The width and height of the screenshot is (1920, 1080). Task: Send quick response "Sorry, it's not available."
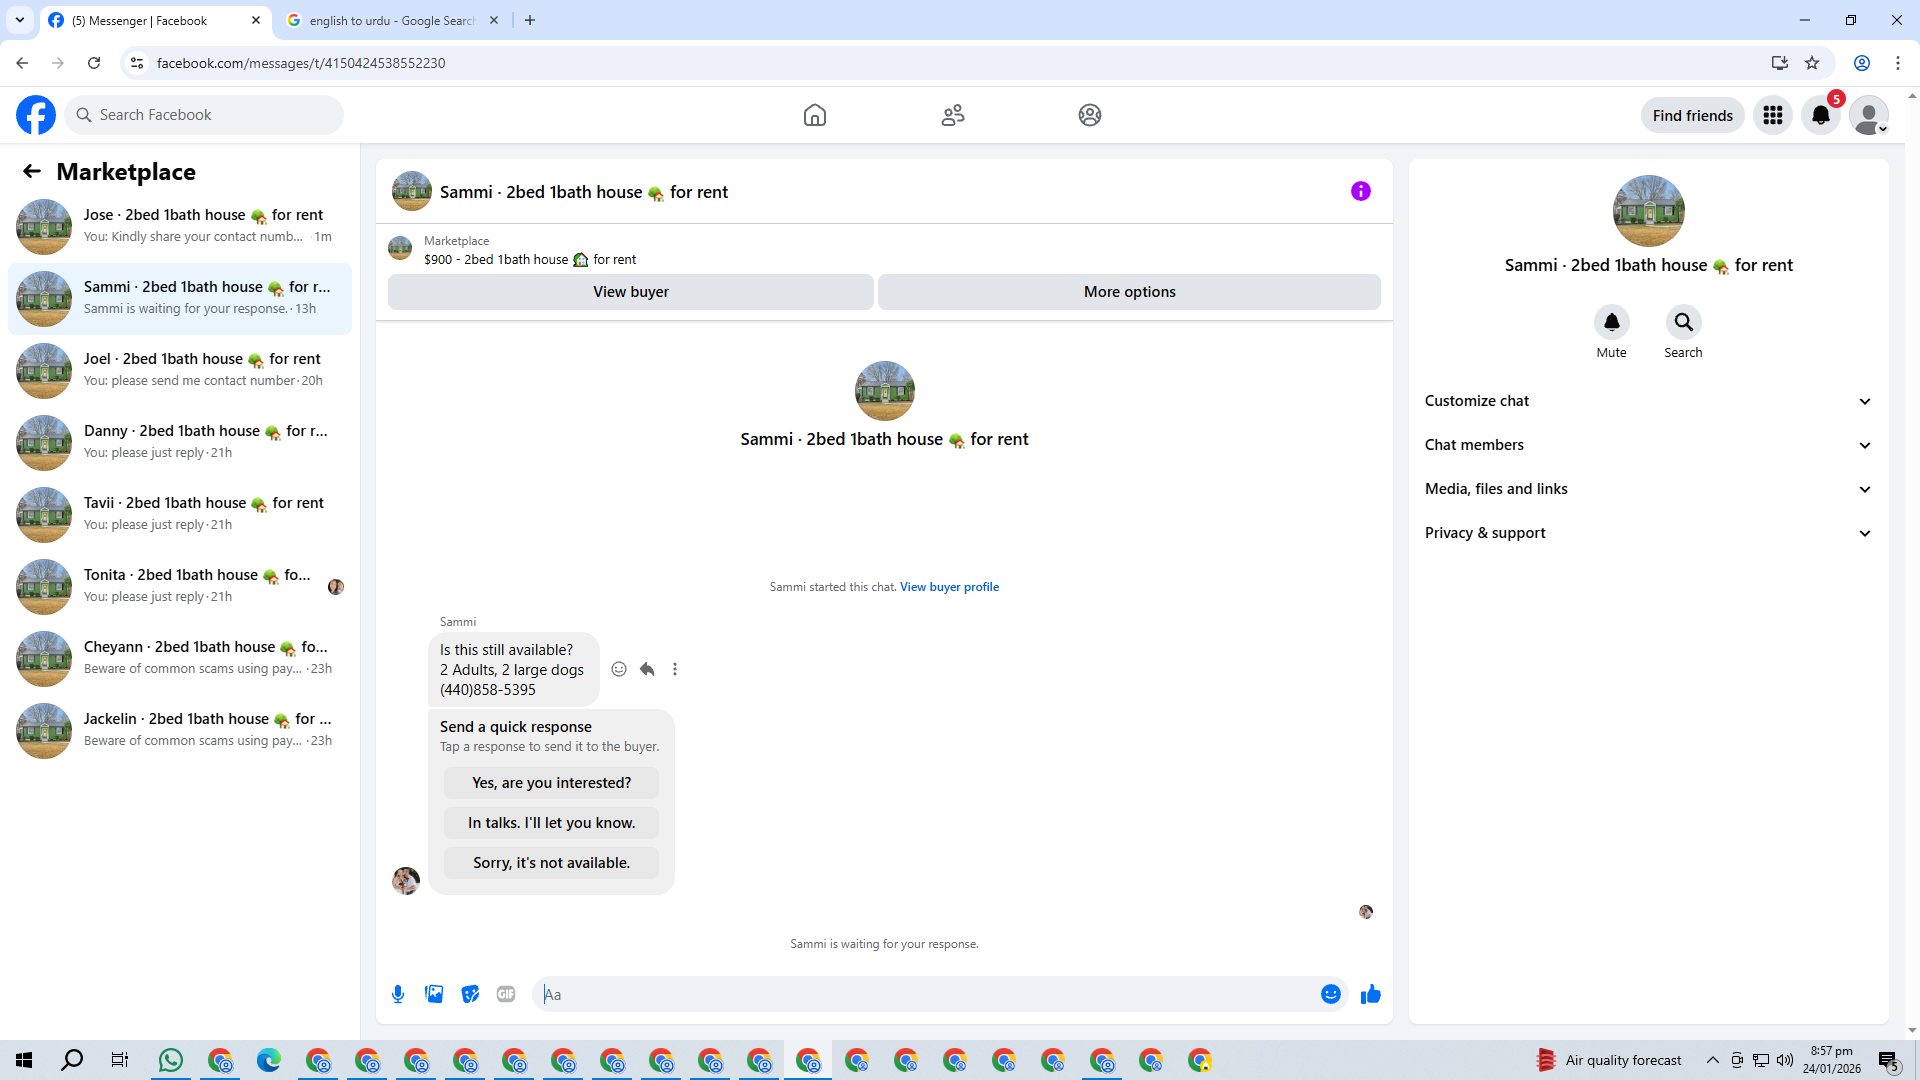coord(551,863)
